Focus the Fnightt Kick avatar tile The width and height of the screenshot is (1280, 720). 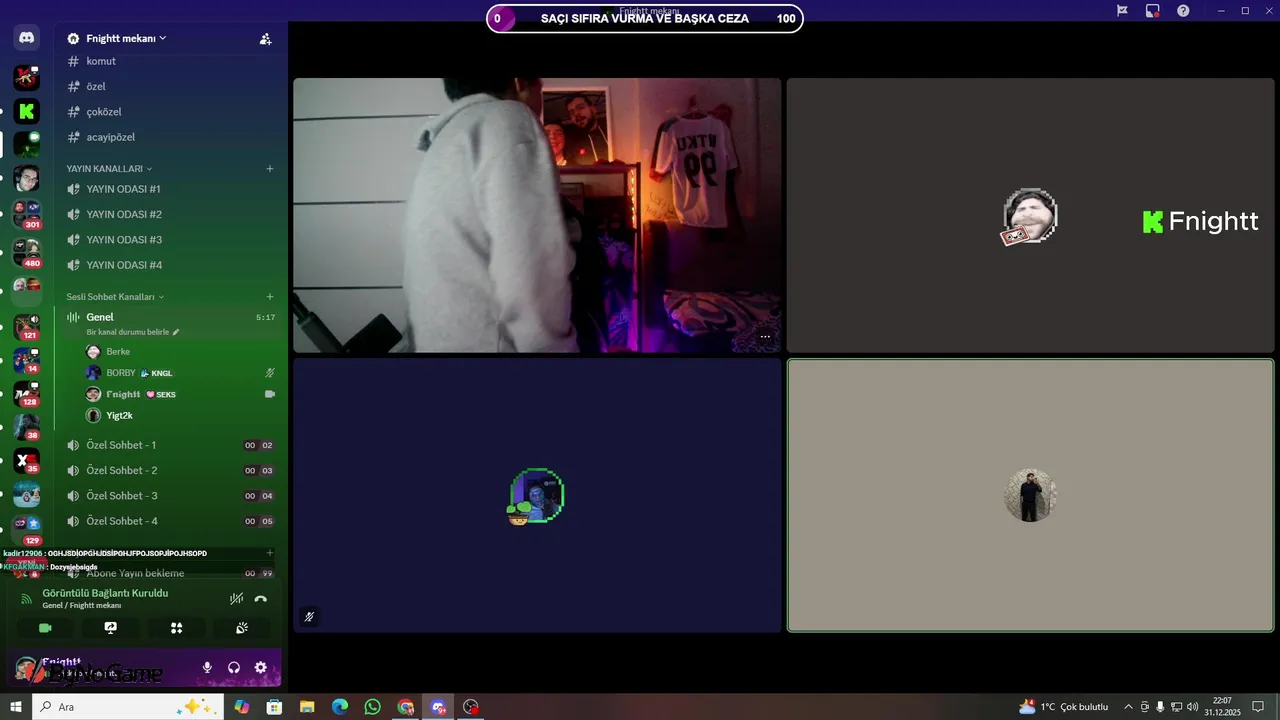(x=1030, y=215)
